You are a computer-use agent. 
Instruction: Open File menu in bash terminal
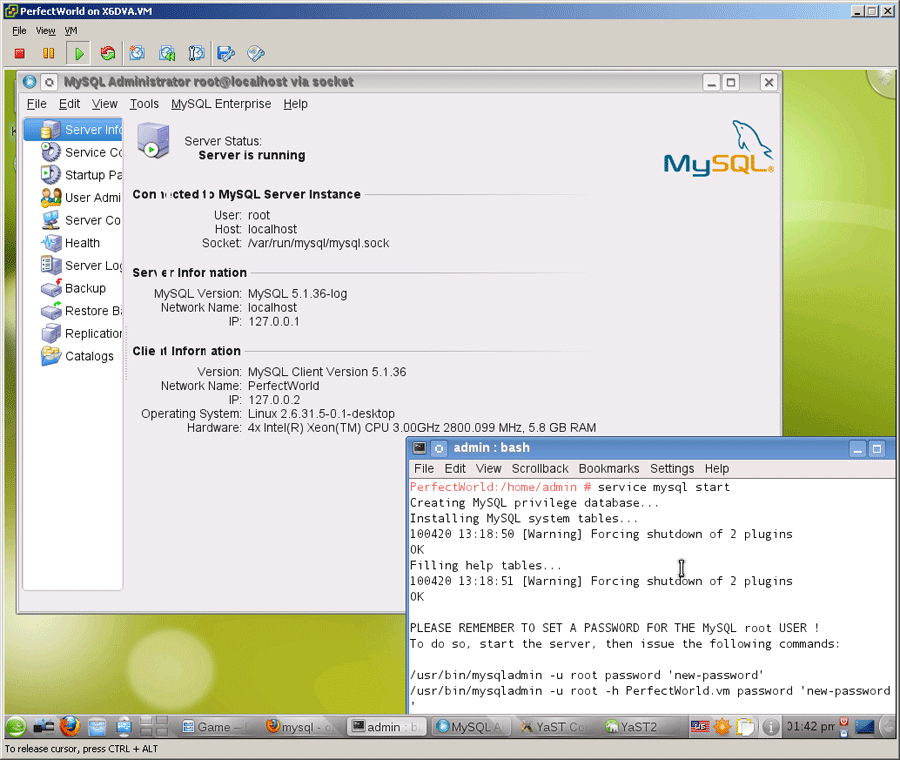[x=424, y=468]
